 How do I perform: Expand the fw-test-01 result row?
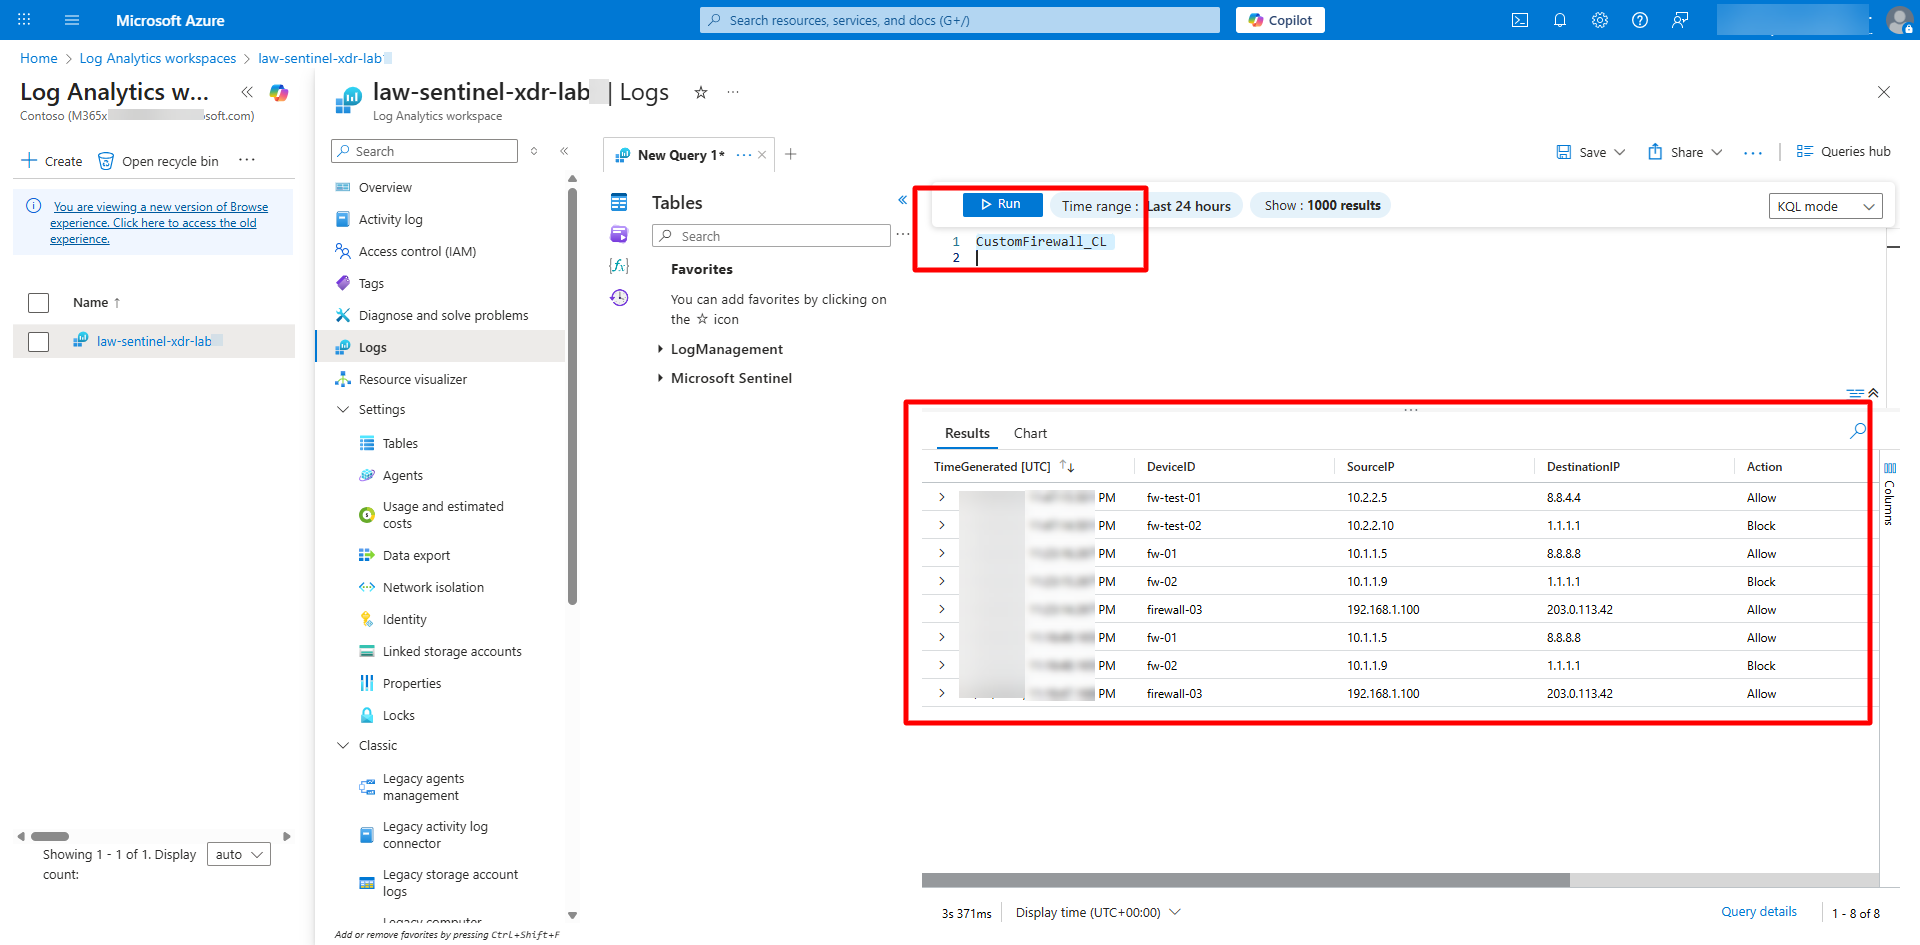click(941, 497)
